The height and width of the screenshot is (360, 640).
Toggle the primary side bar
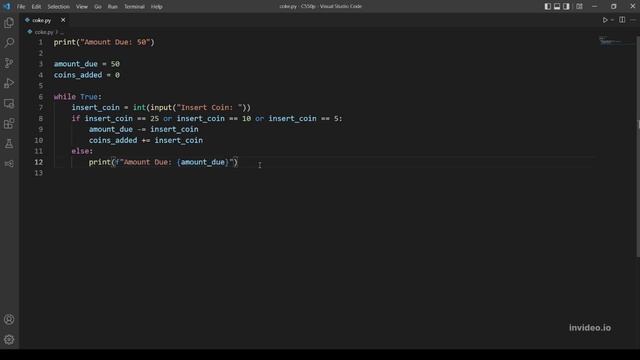(548, 6)
